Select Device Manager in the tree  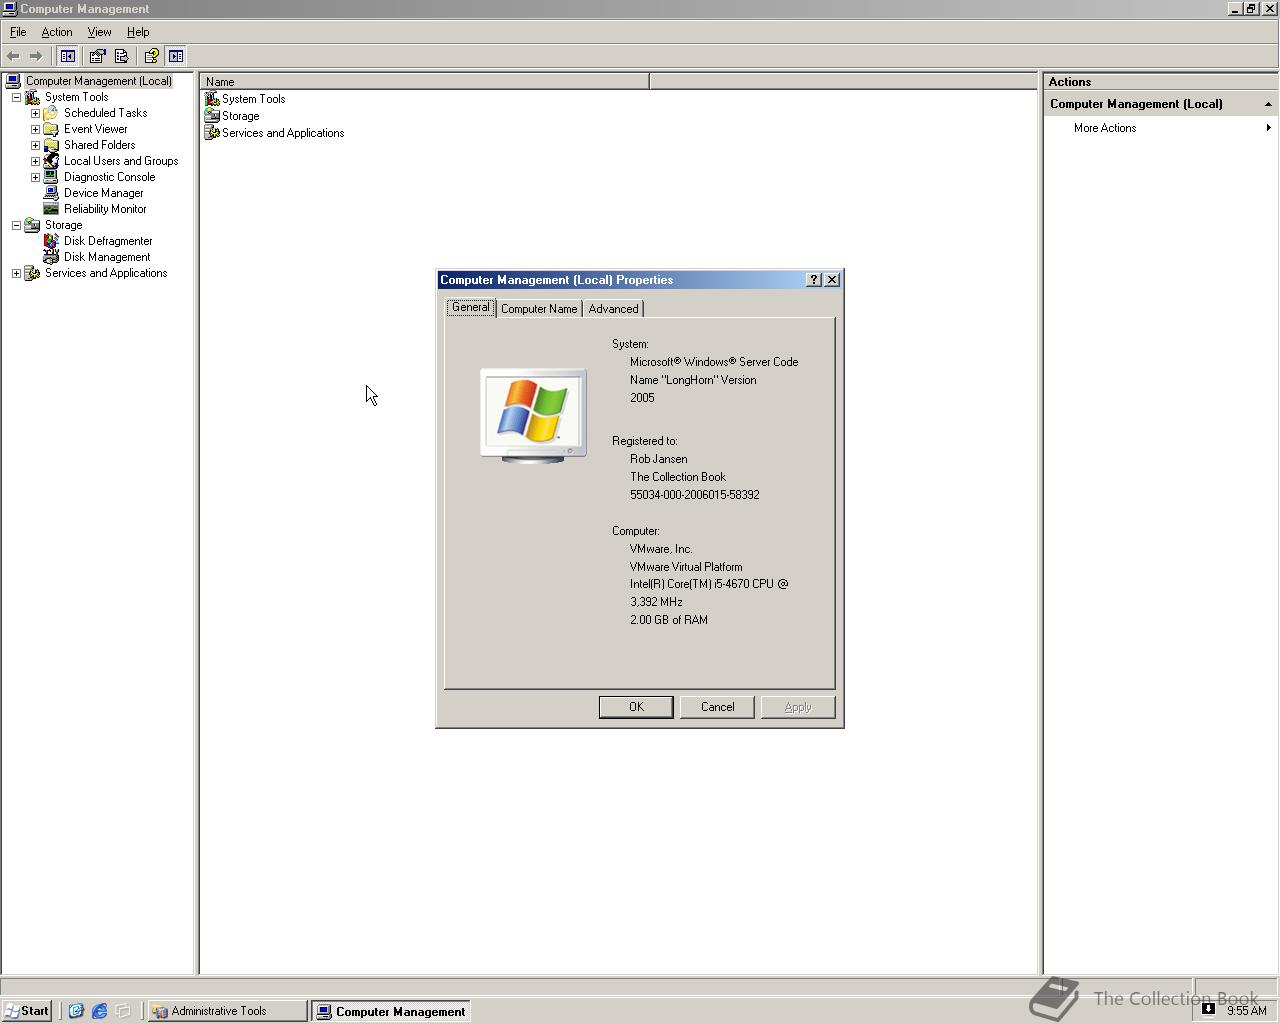click(x=104, y=193)
